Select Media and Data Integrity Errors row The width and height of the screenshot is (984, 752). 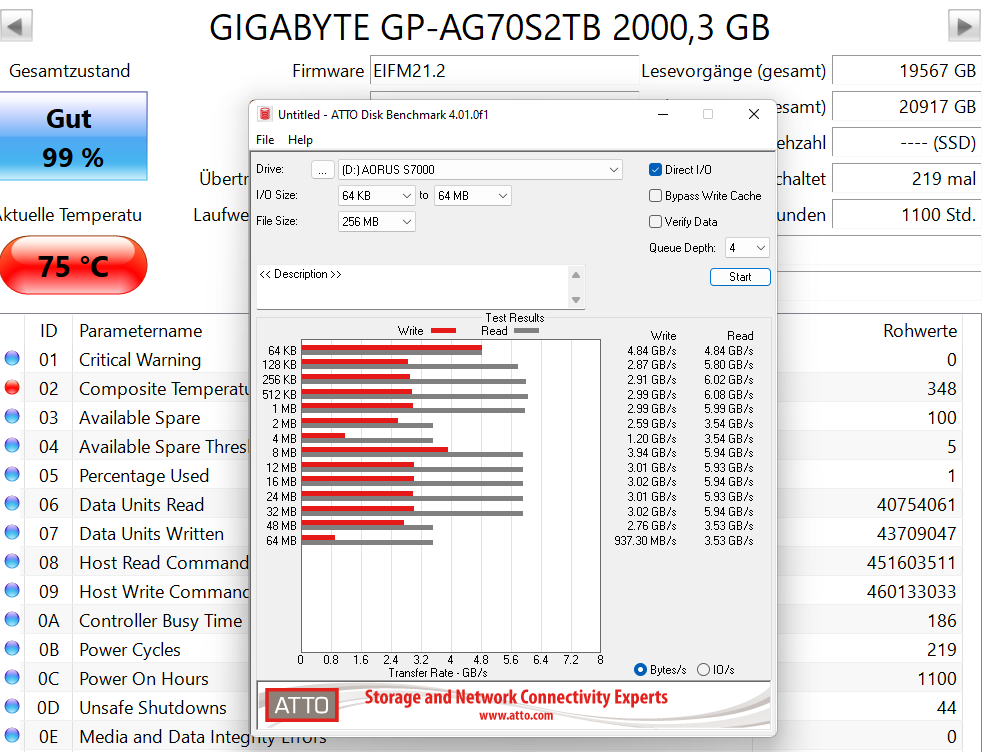202,736
